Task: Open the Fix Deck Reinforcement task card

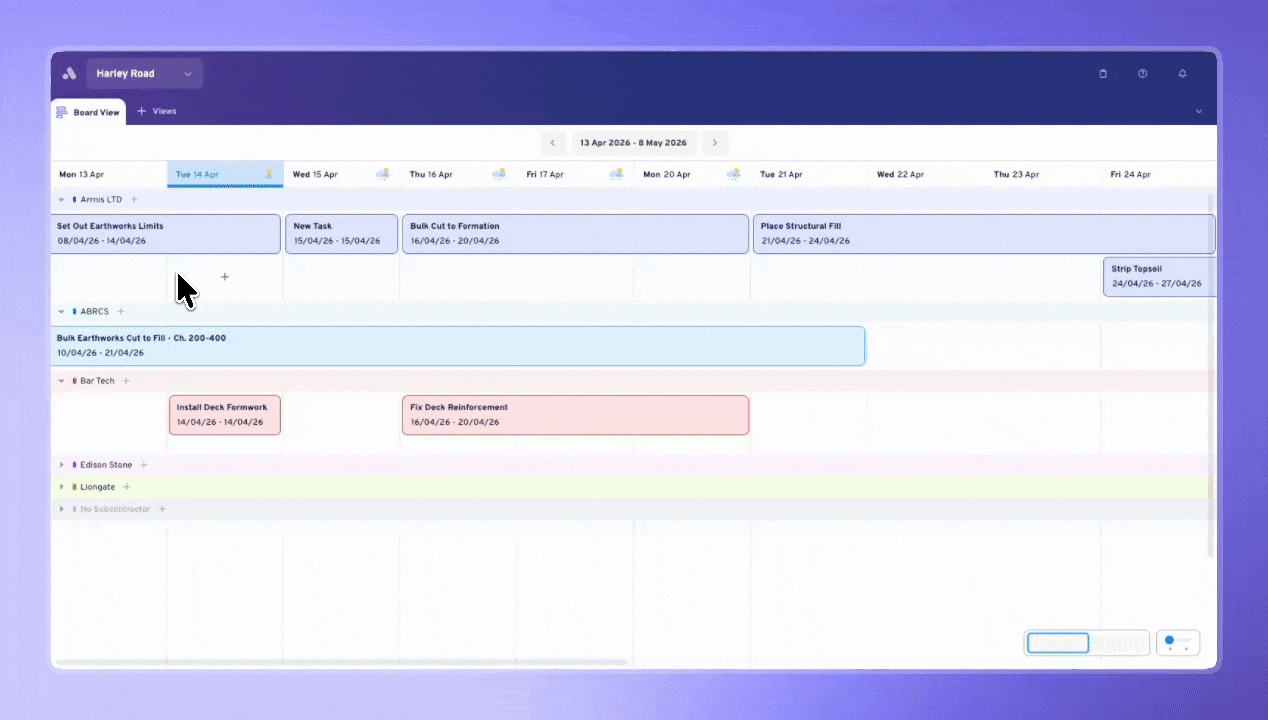Action: (x=575, y=415)
